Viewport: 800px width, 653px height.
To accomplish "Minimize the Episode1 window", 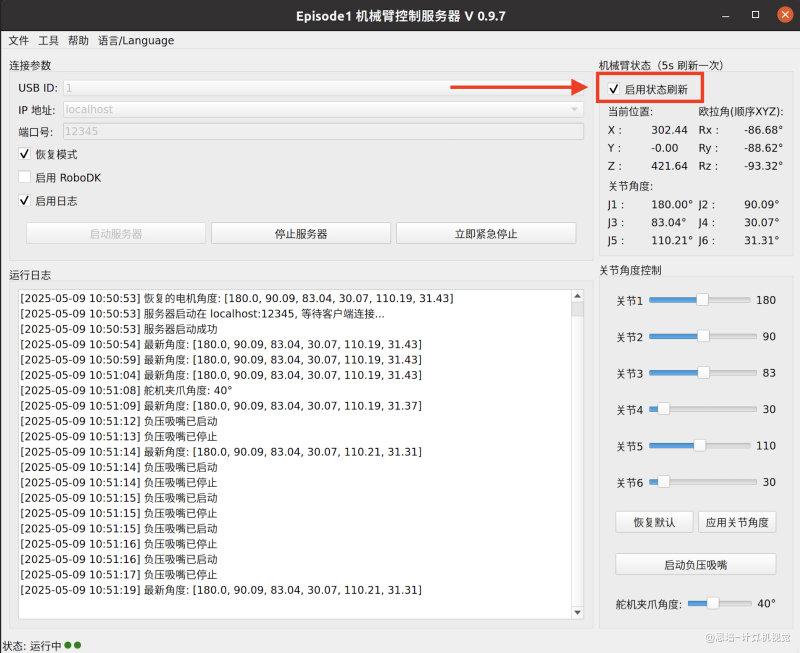I will pyautogui.click(x=726, y=15).
